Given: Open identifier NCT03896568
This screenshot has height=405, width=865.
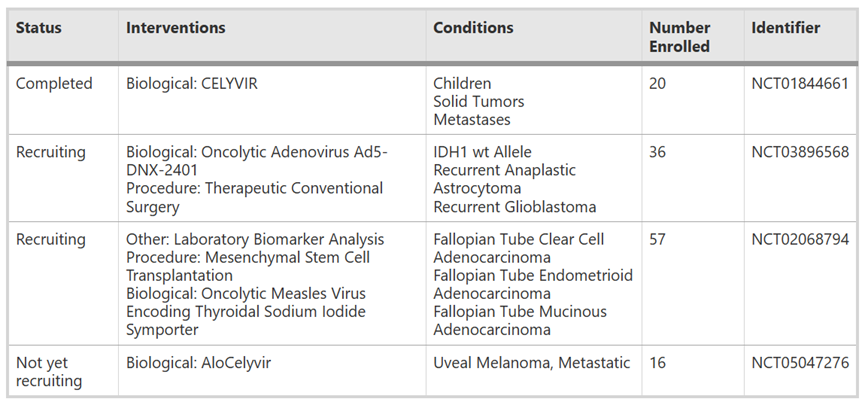Looking at the screenshot, I should click(800, 152).
